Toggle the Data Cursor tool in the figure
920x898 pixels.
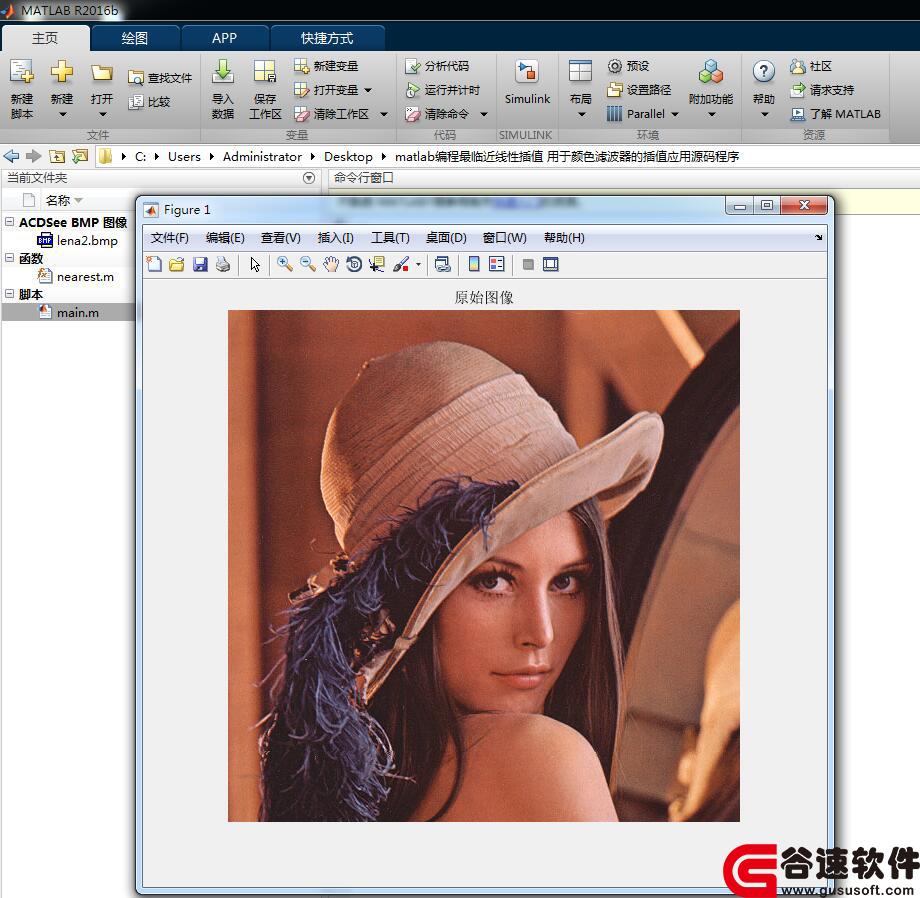tap(377, 265)
